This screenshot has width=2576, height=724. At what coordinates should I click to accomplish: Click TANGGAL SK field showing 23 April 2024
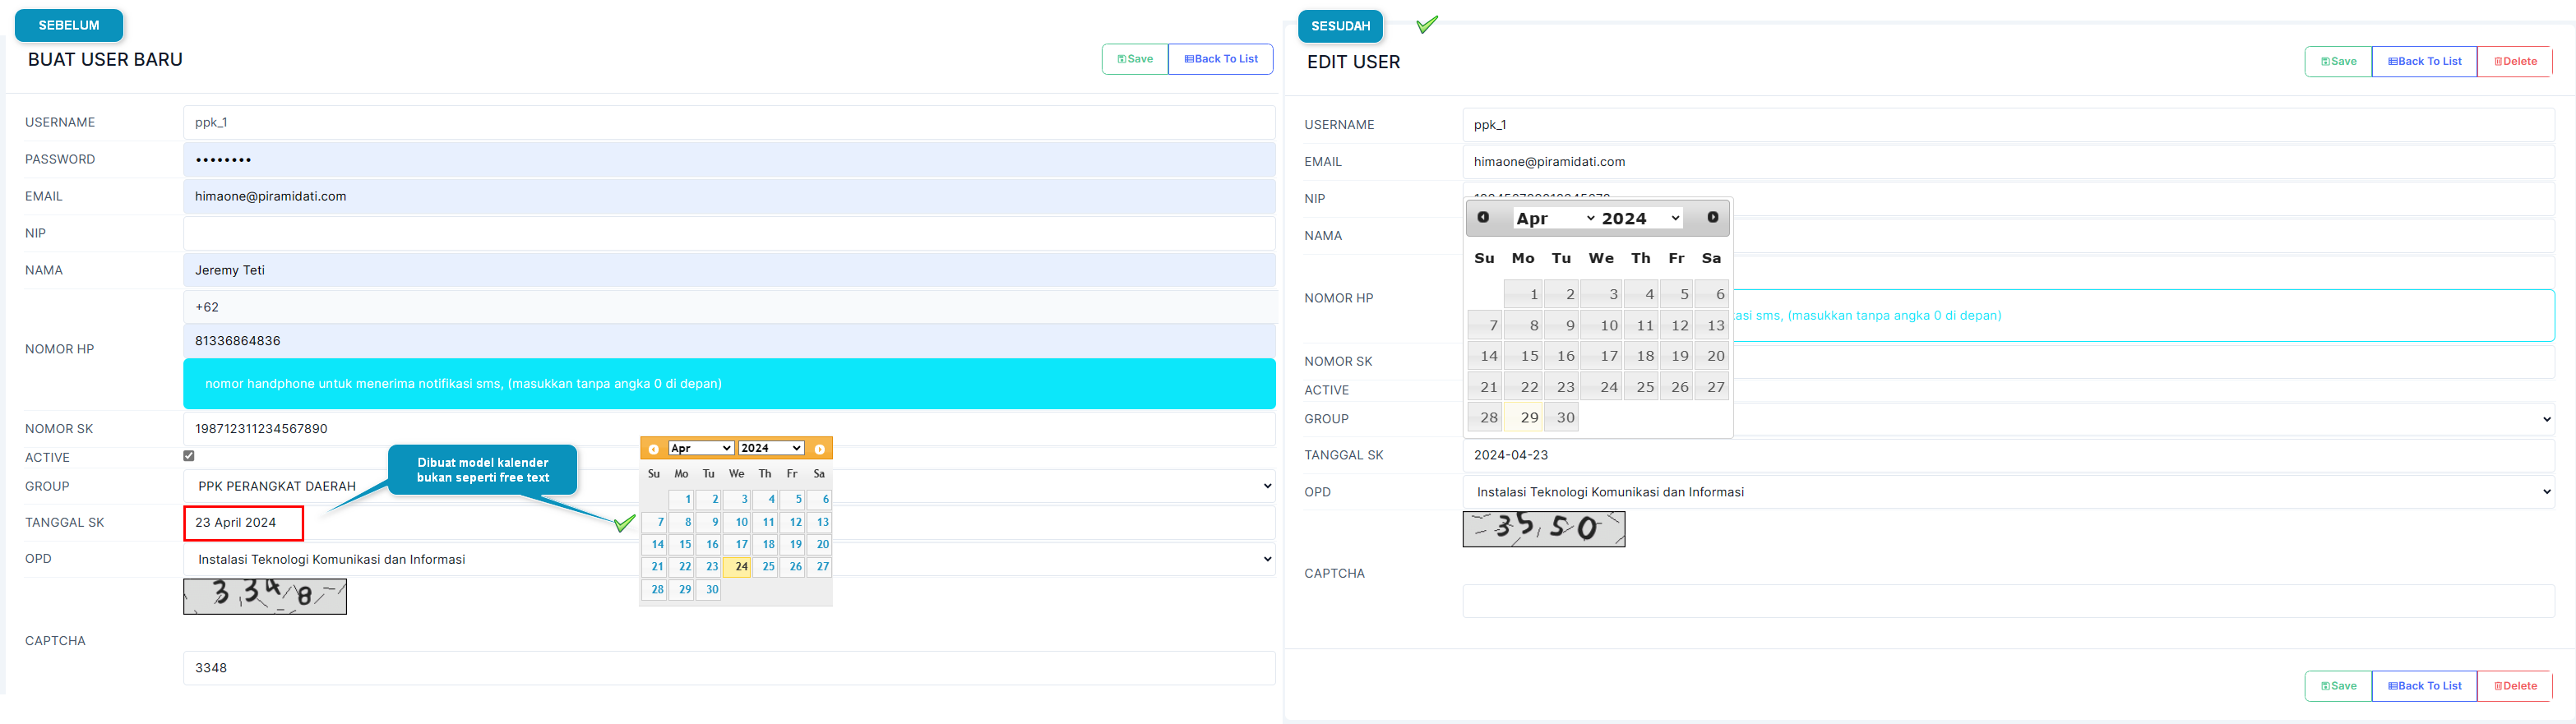click(243, 523)
